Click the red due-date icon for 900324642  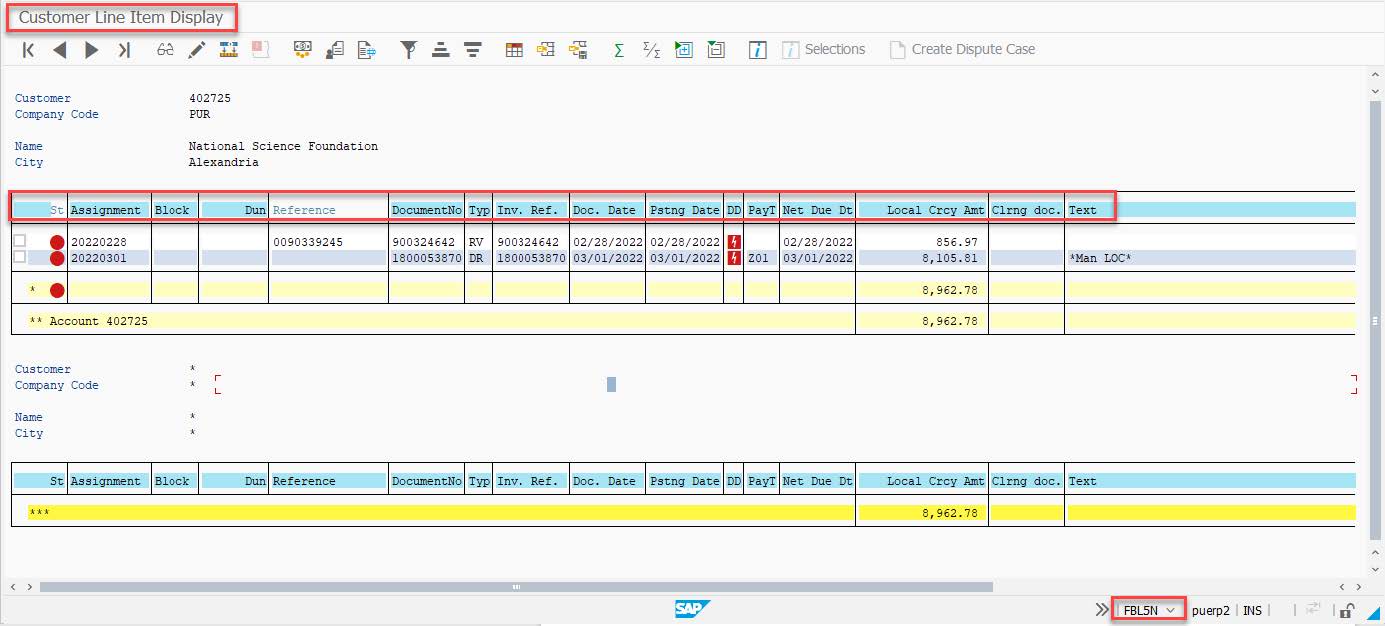click(x=735, y=242)
